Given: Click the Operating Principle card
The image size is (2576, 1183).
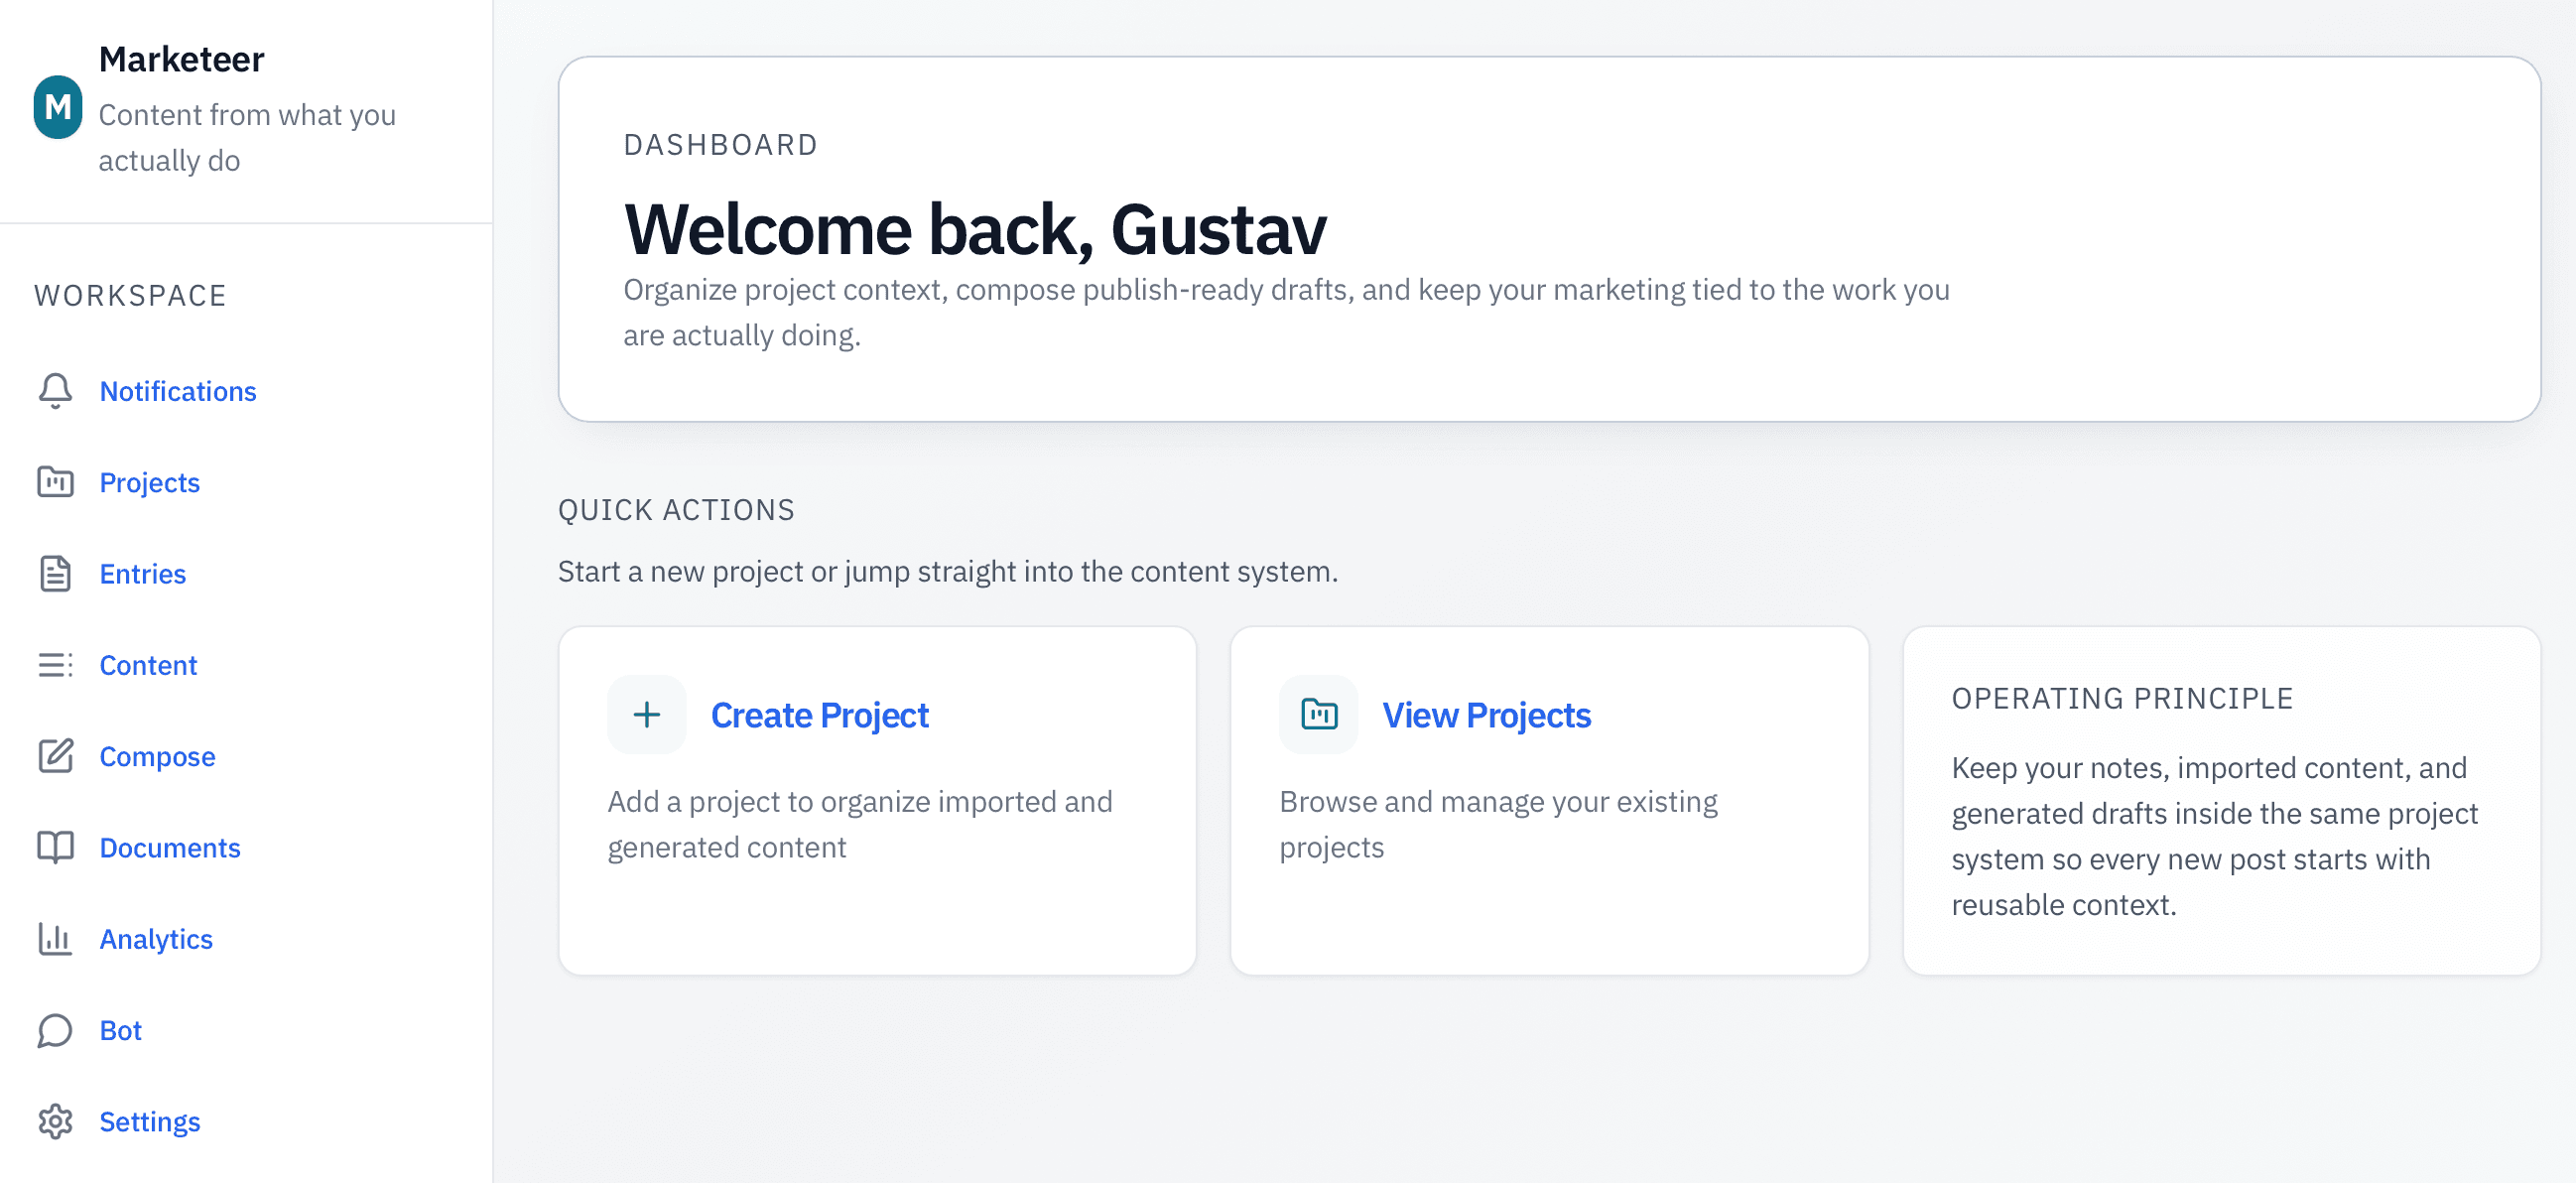Looking at the screenshot, I should point(2222,801).
